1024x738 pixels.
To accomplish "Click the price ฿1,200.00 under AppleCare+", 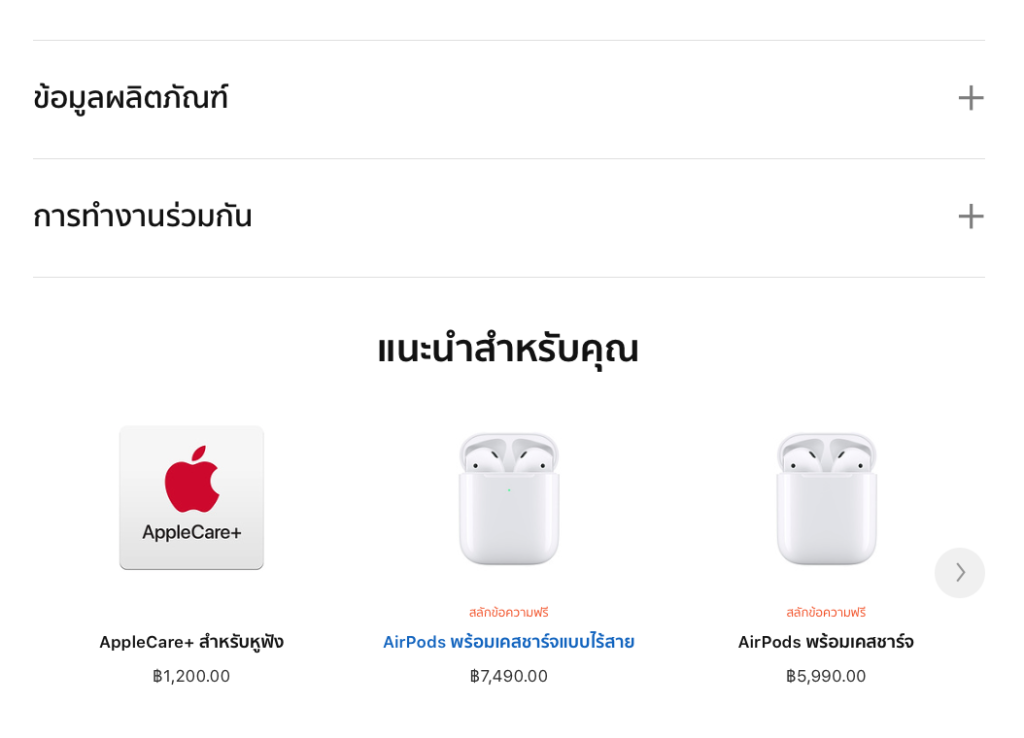I will [x=191, y=675].
